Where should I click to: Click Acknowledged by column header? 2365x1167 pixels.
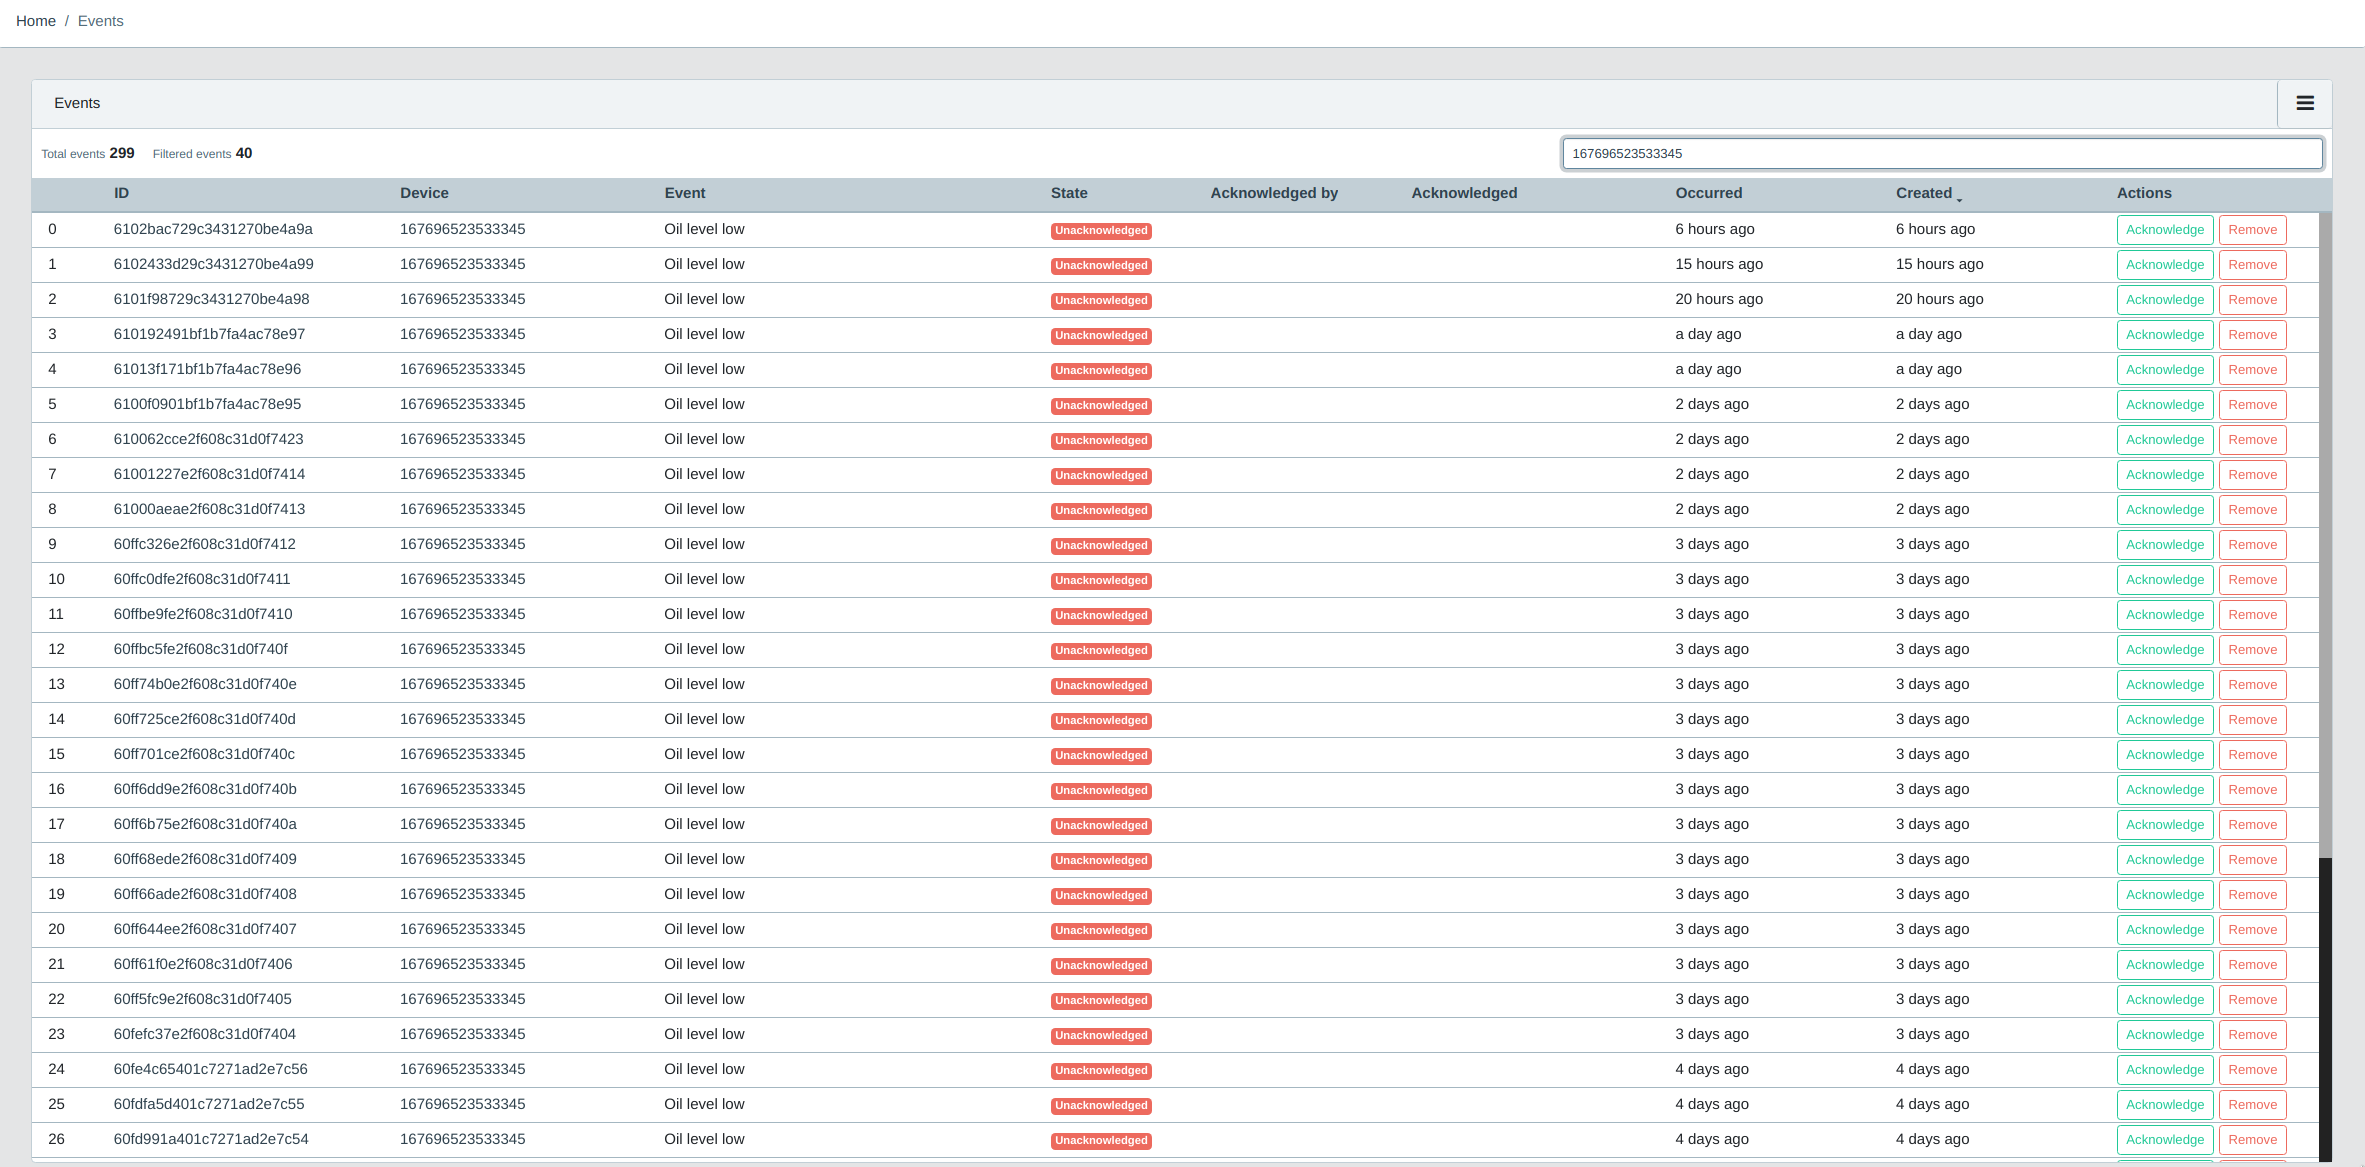click(x=1273, y=194)
